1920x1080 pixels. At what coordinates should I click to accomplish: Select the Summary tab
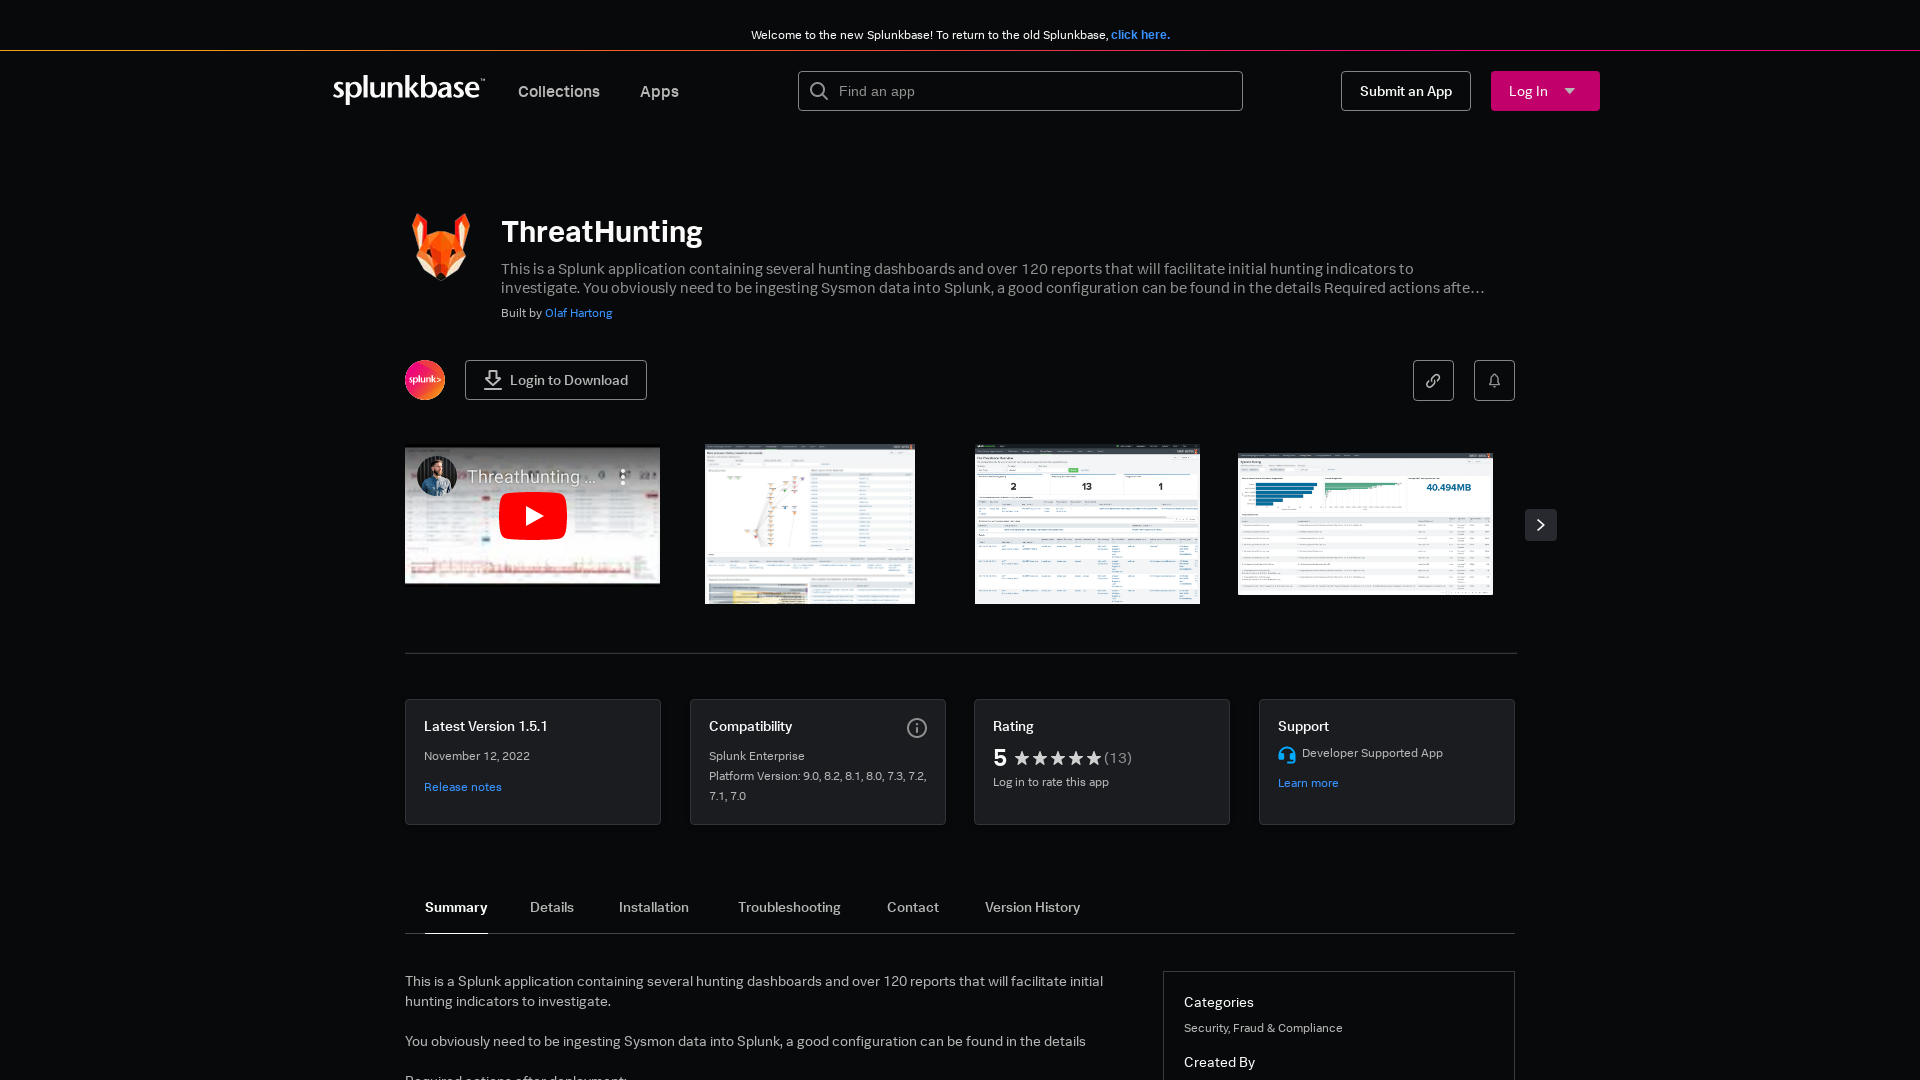coord(456,907)
